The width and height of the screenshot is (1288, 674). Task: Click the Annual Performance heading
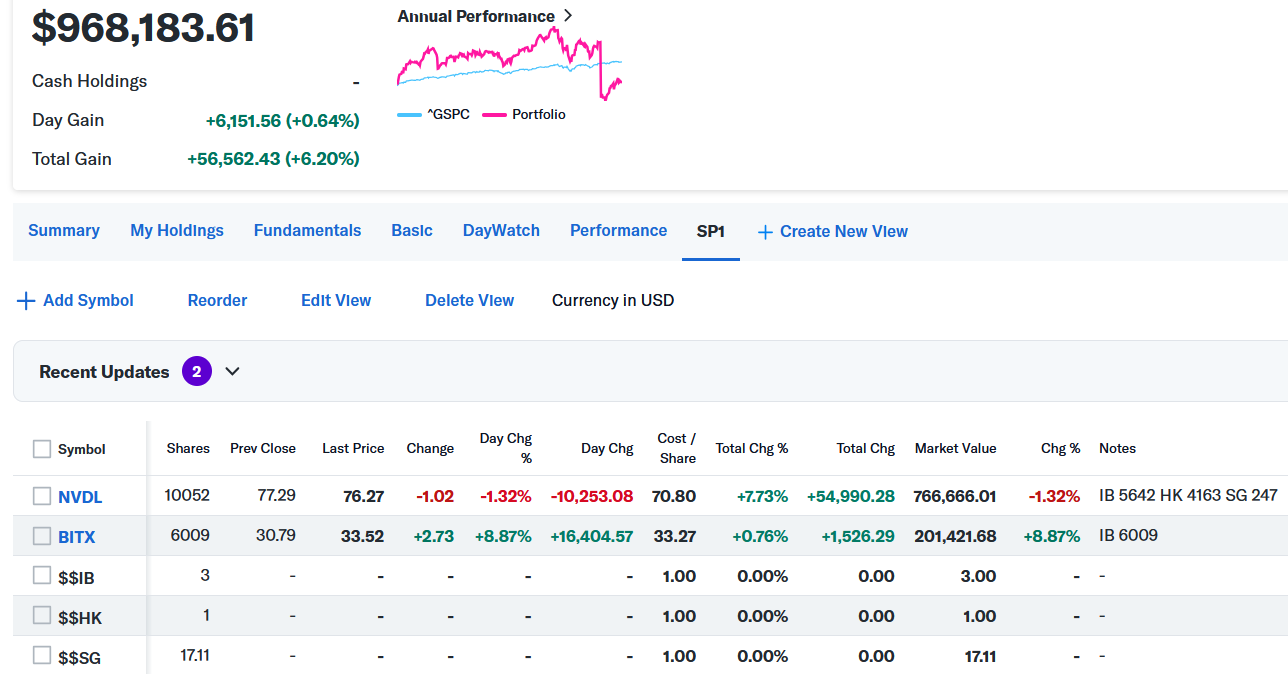click(476, 16)
